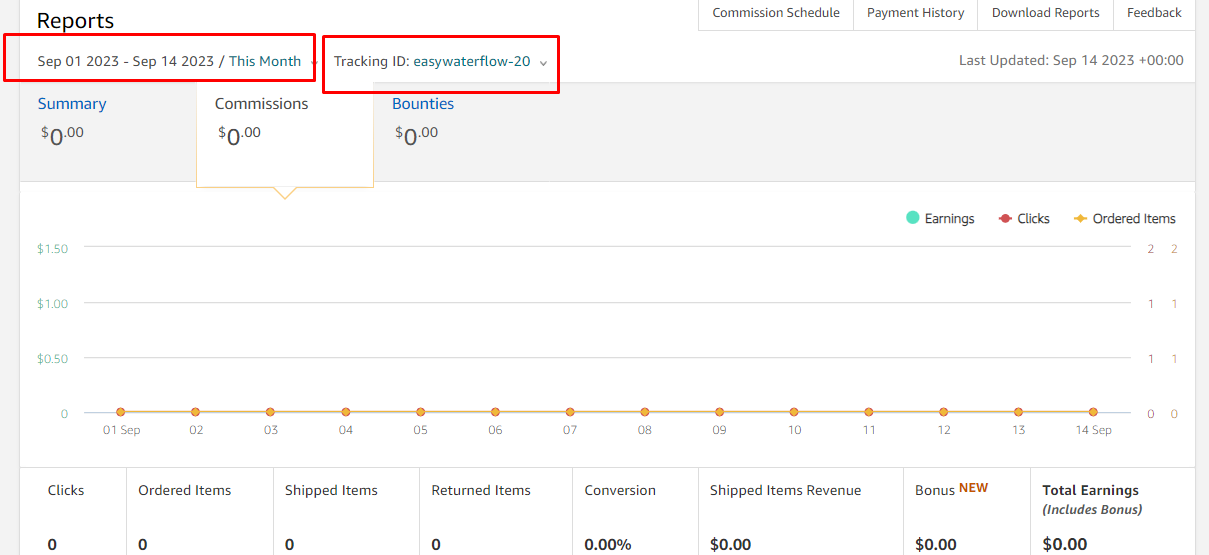Open the Bounties tab
Image resolution: width=1209 pixels, height=555 pixels.
pos(423,104)
